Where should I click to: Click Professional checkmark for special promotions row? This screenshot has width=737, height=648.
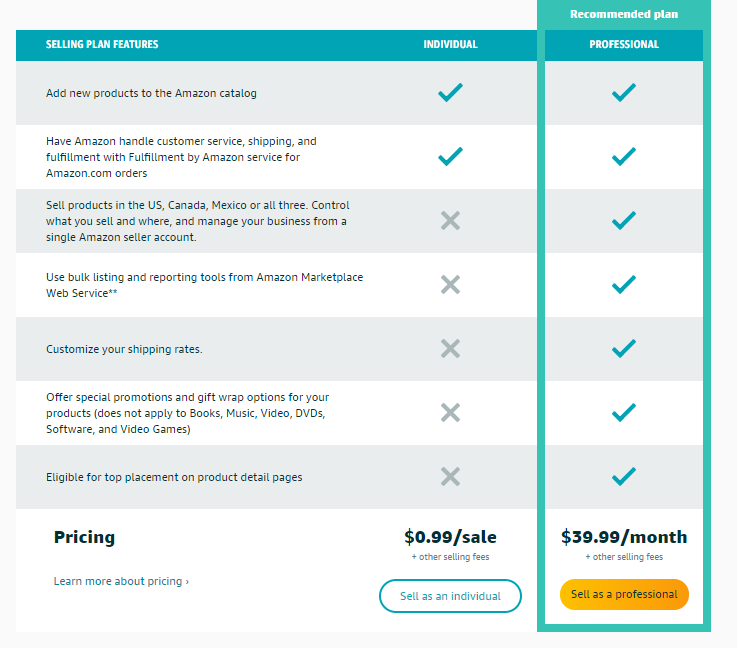coord(624,413)
